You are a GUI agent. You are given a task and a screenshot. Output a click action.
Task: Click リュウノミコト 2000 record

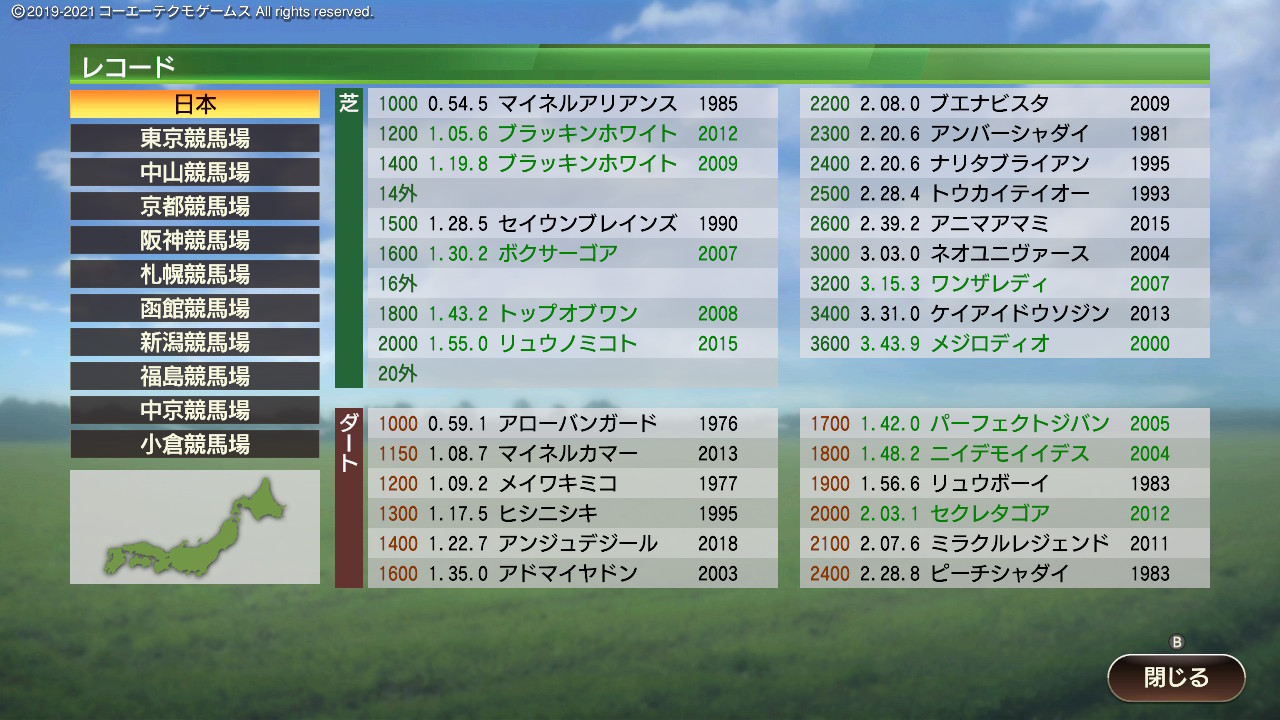coord(573,343)
